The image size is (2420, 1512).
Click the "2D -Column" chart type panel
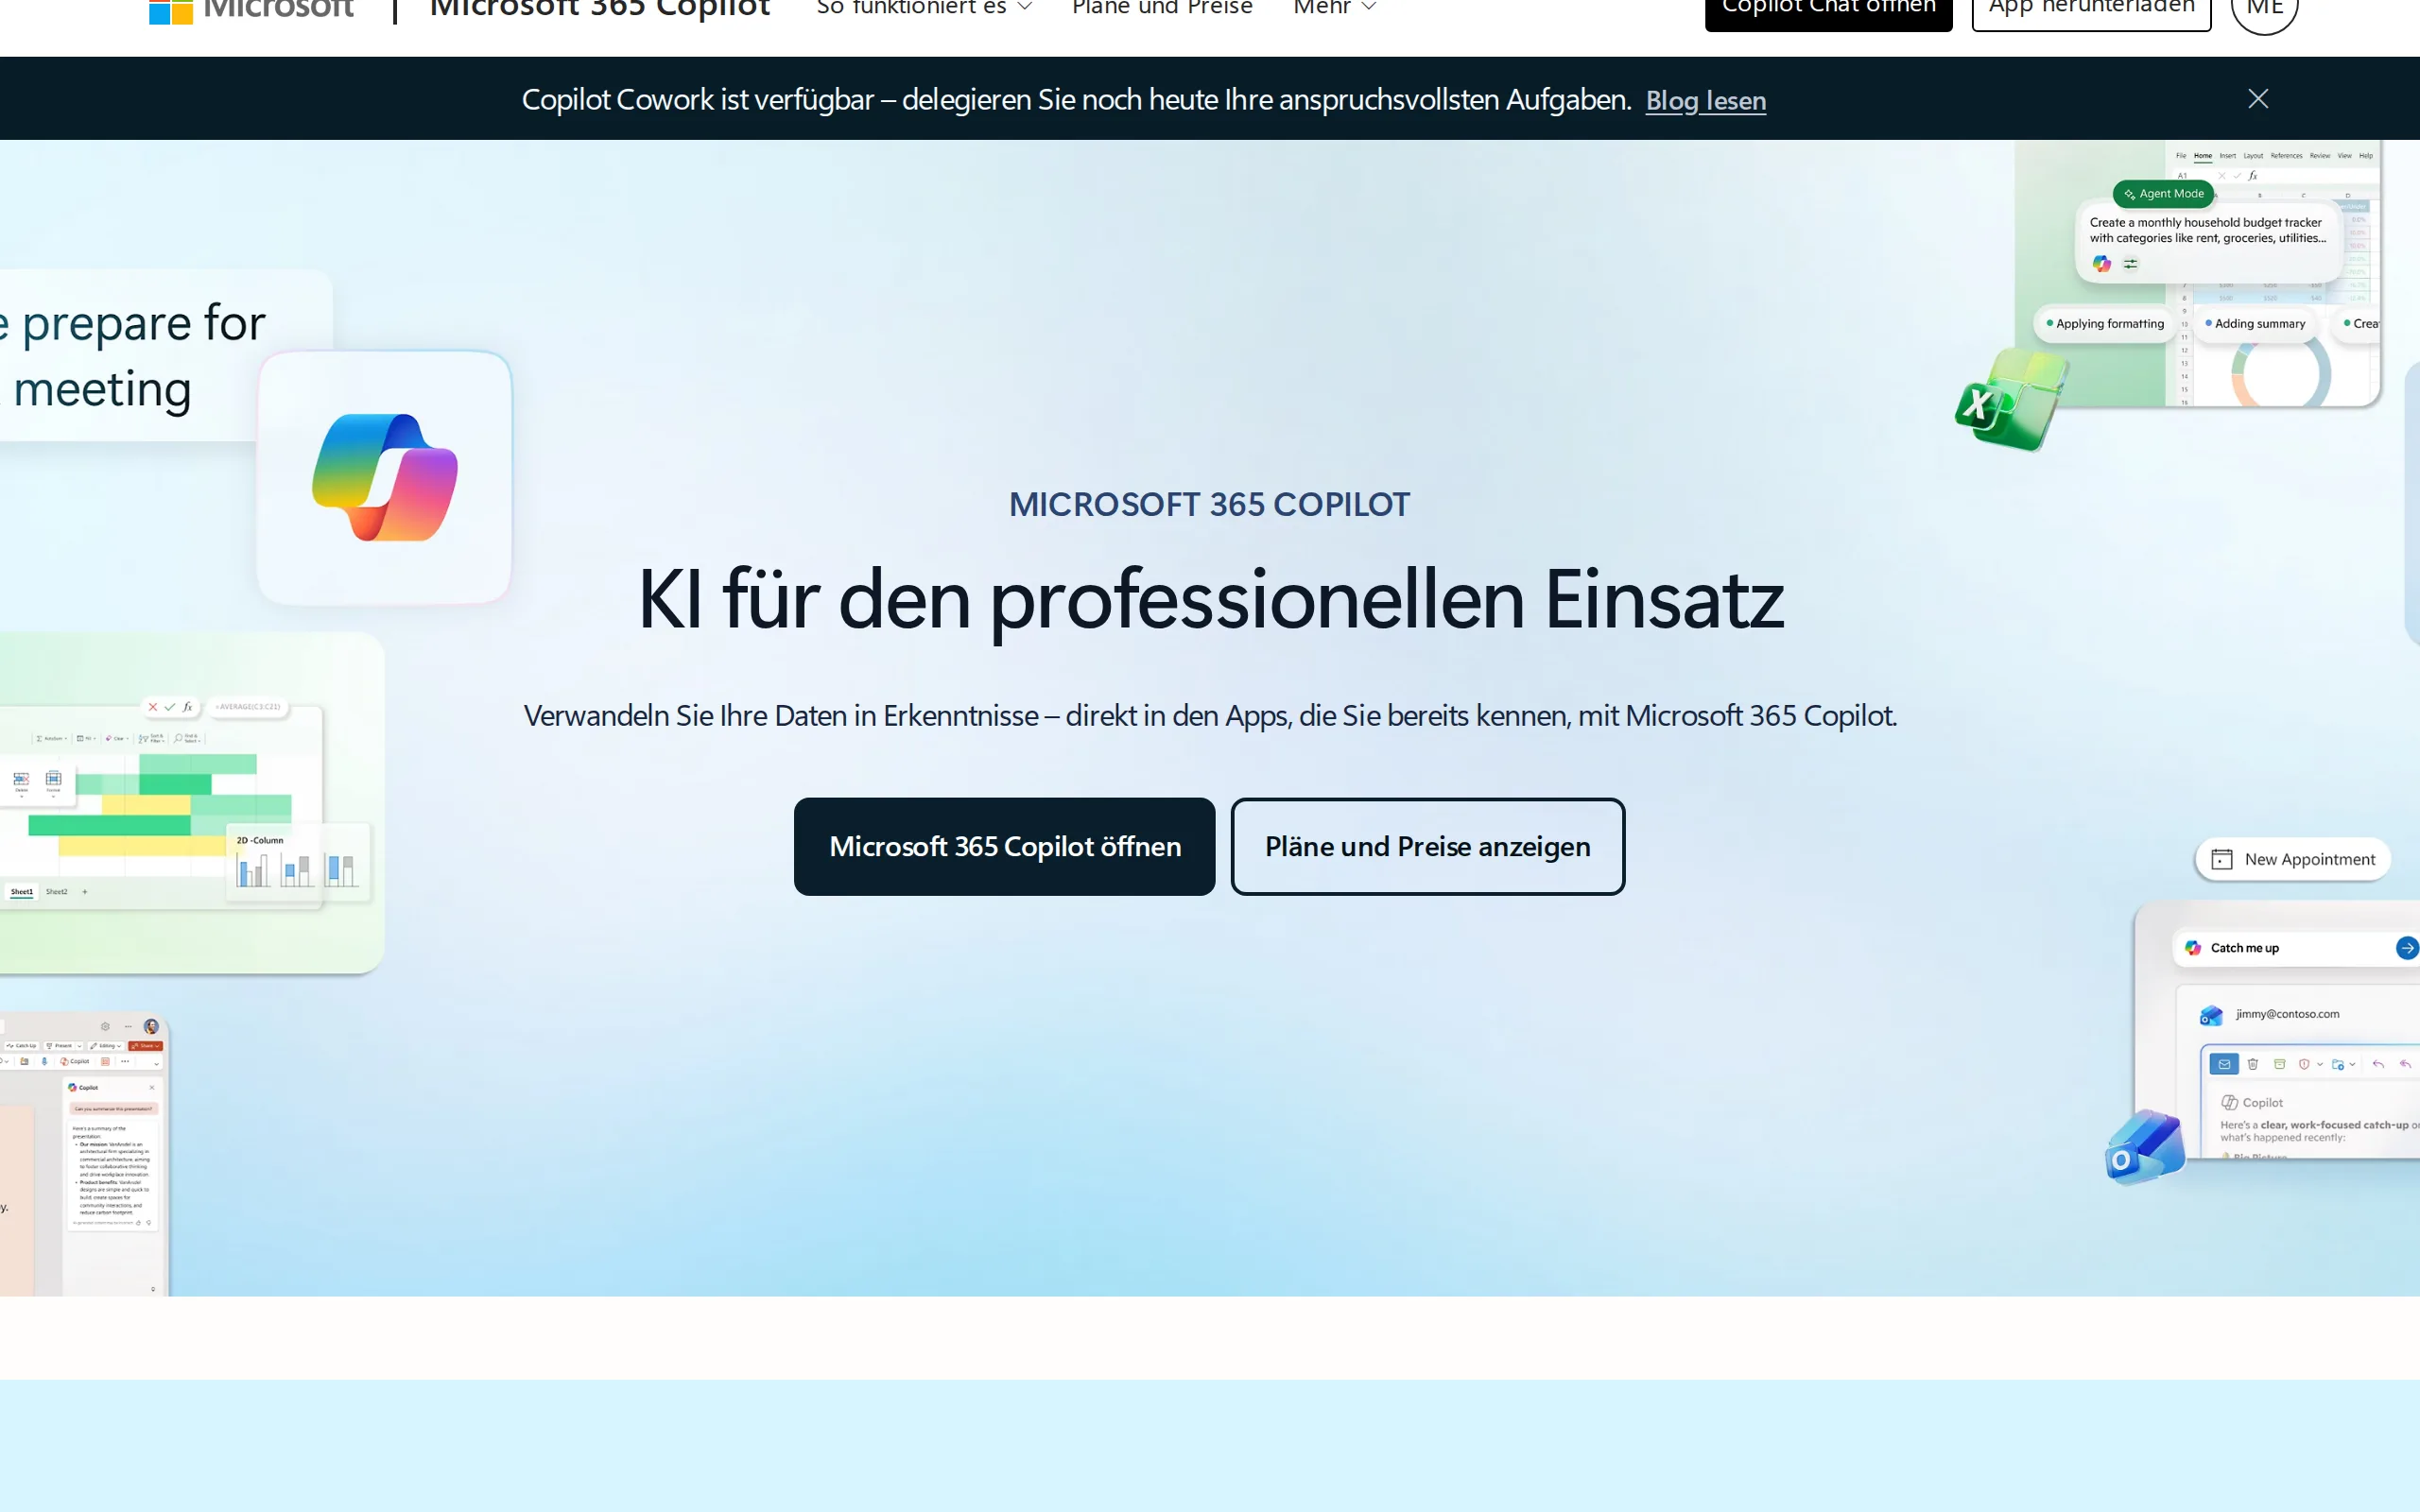298,862
